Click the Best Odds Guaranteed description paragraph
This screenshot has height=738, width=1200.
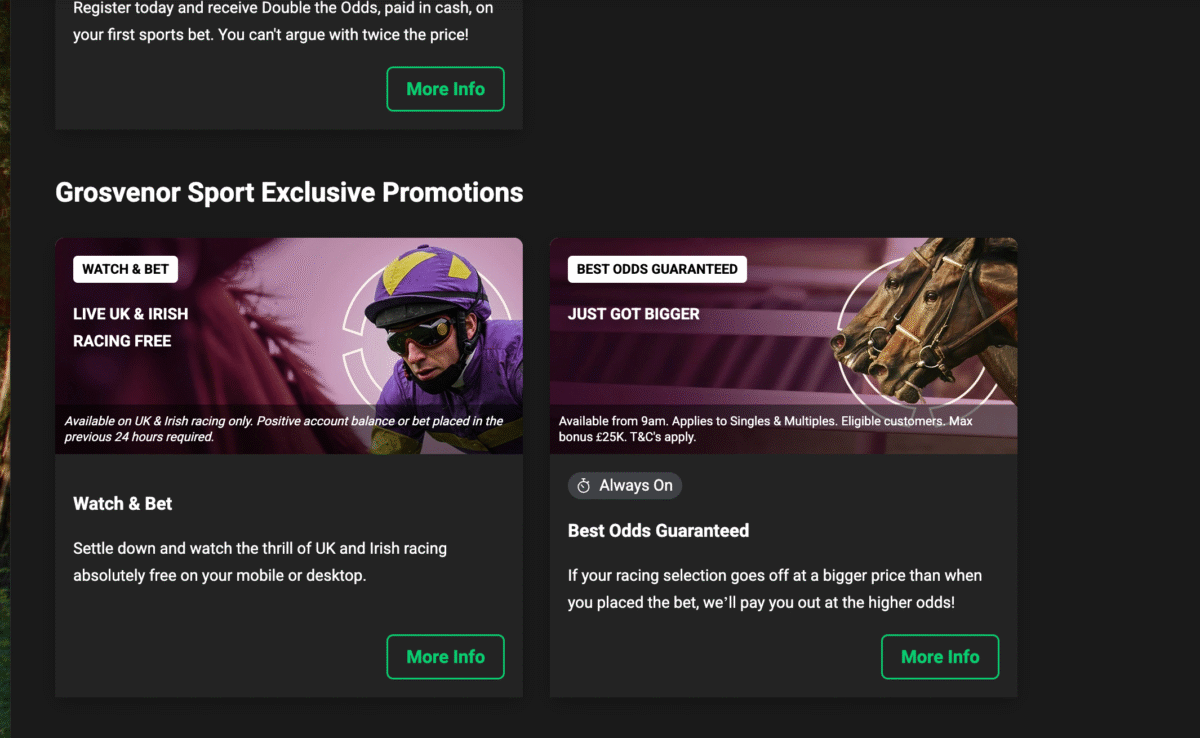[760, 589]
